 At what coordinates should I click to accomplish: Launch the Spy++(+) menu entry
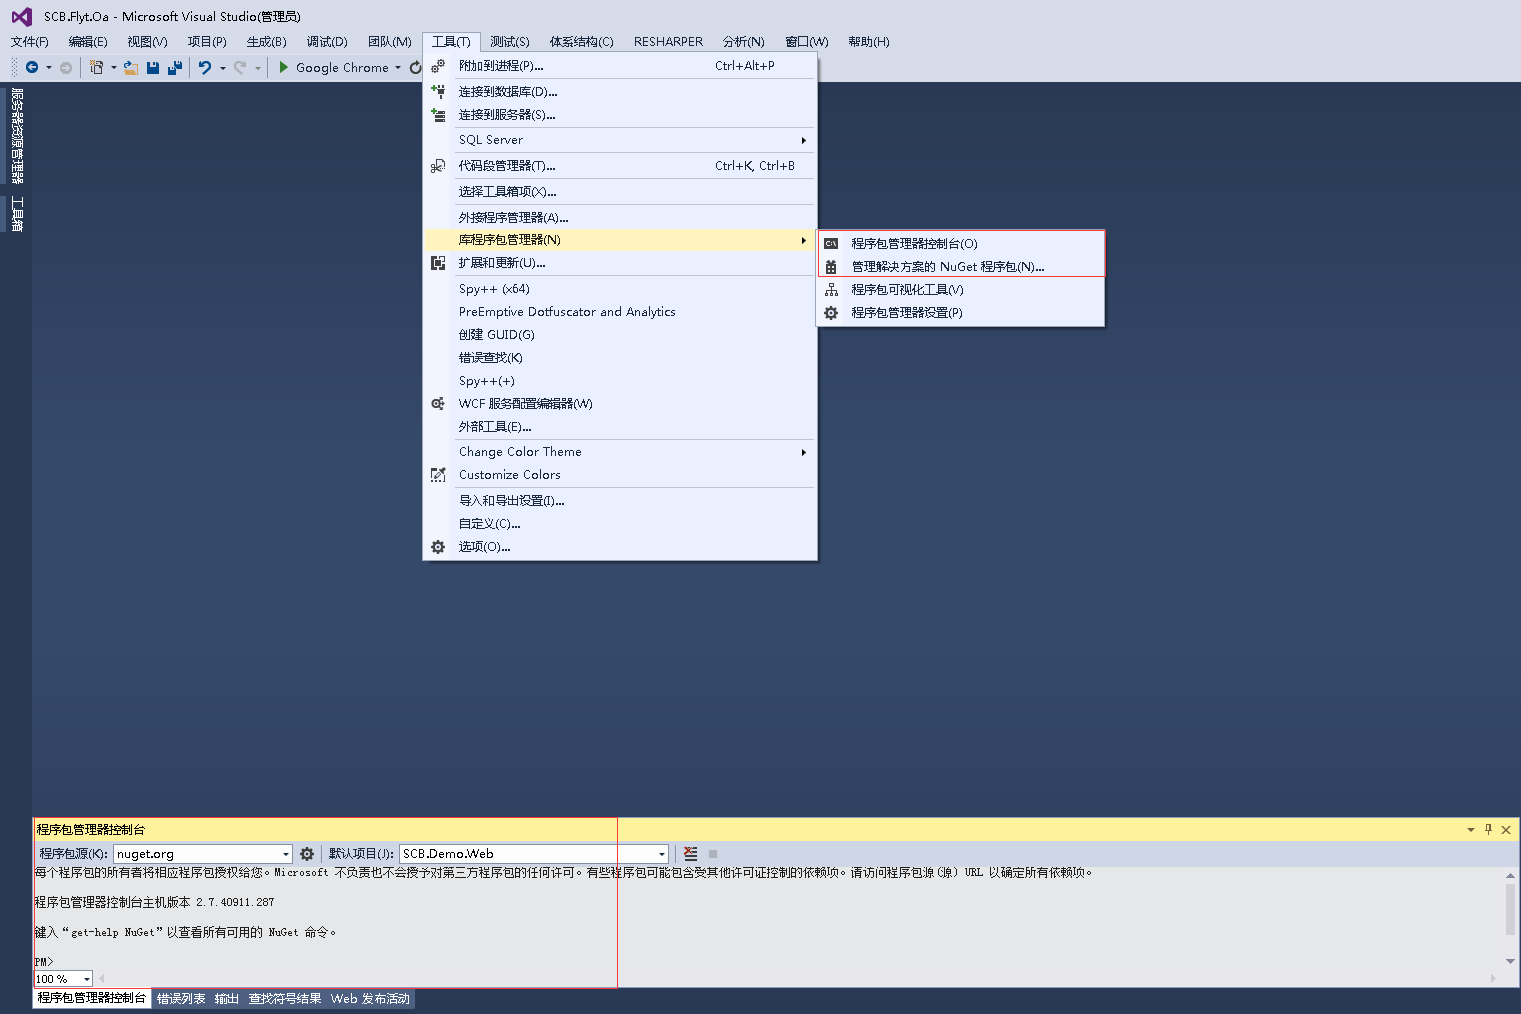620,381
